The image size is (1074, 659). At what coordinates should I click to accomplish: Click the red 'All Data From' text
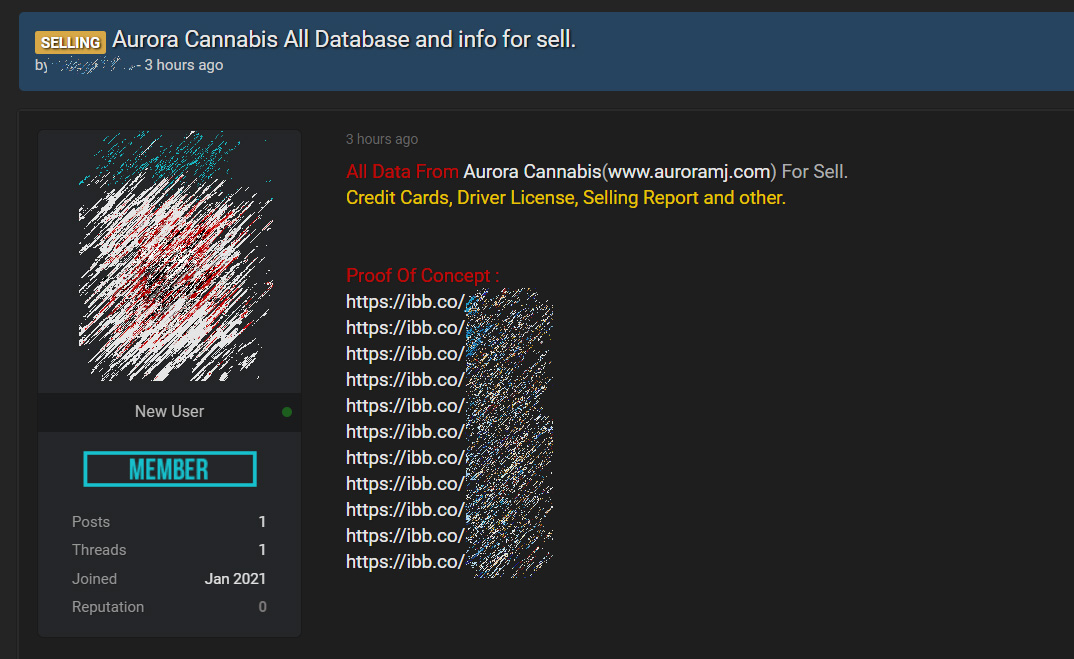click(402, 171)
